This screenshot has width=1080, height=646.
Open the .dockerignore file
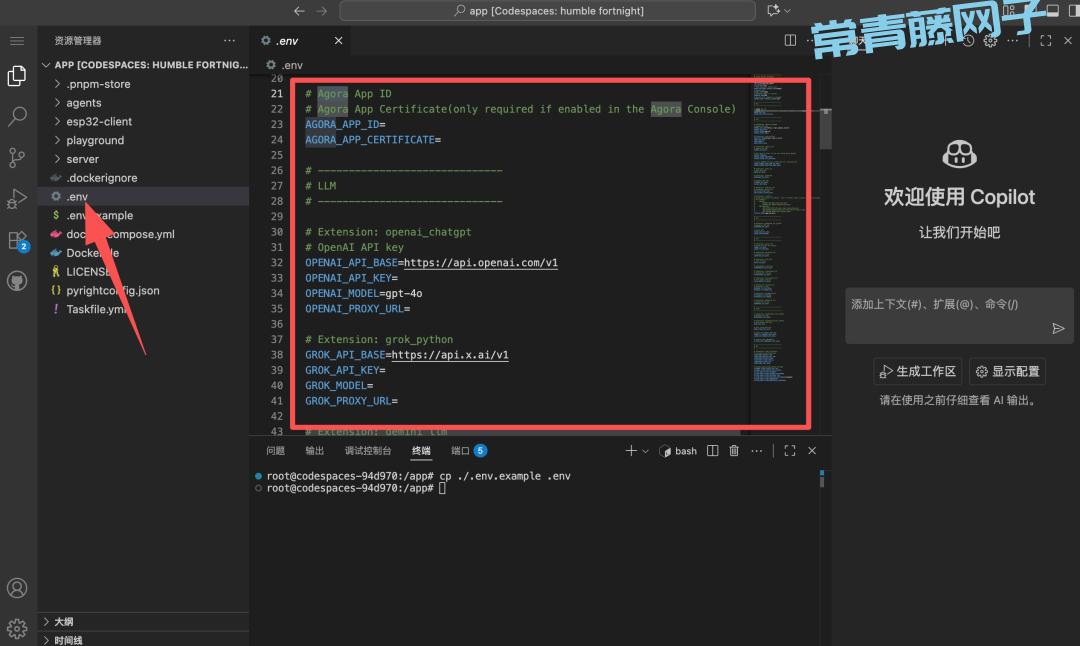[x=144, y=178]
